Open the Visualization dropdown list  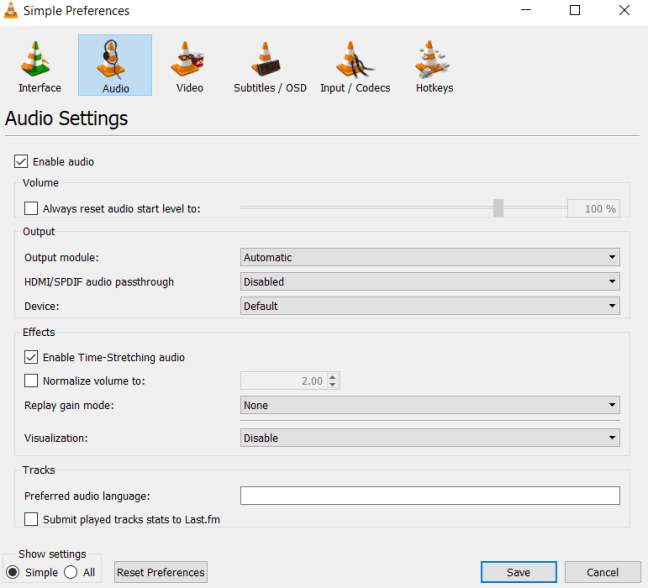430,438
